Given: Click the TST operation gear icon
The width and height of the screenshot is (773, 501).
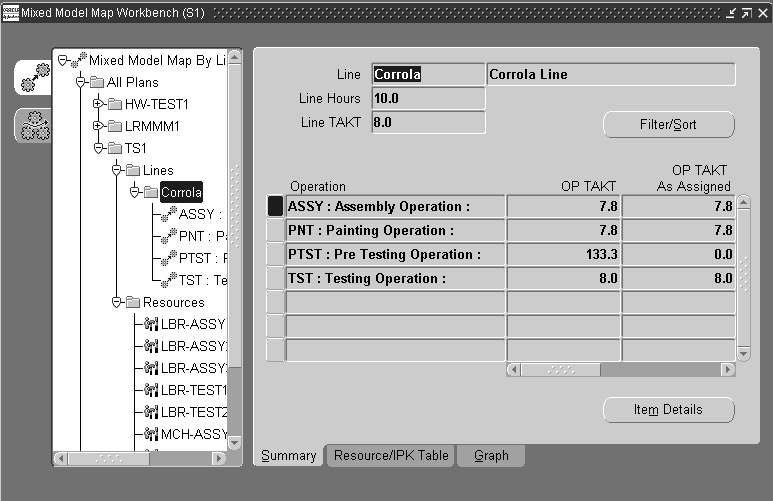Looking at the screenshot, I should [x=169, y=280].
